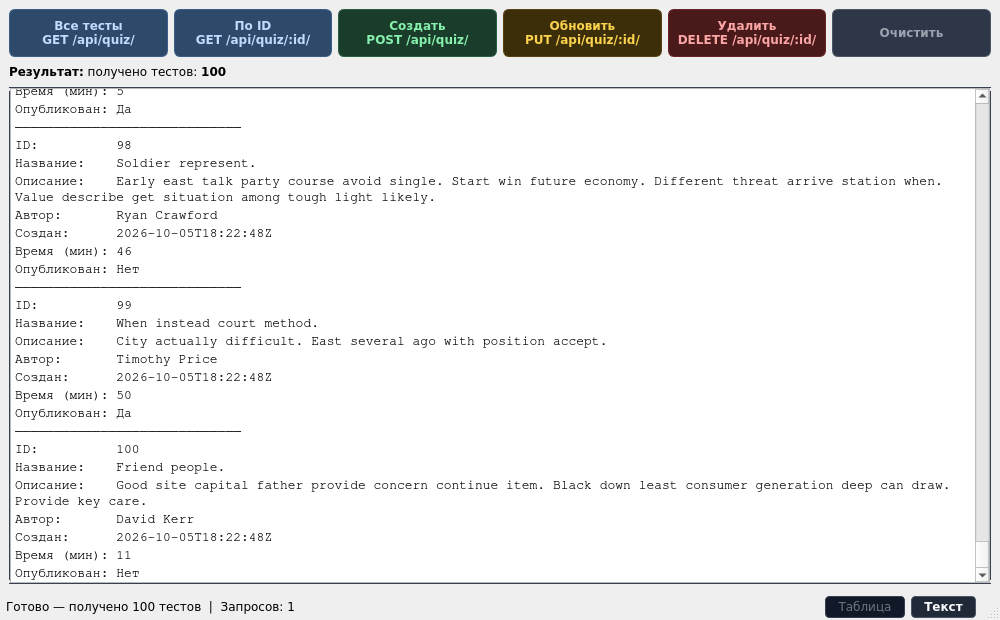This screenshot has height=620, width=1000.
Task: Click title 'Friend people.'
Action: (x=170, y=468)
